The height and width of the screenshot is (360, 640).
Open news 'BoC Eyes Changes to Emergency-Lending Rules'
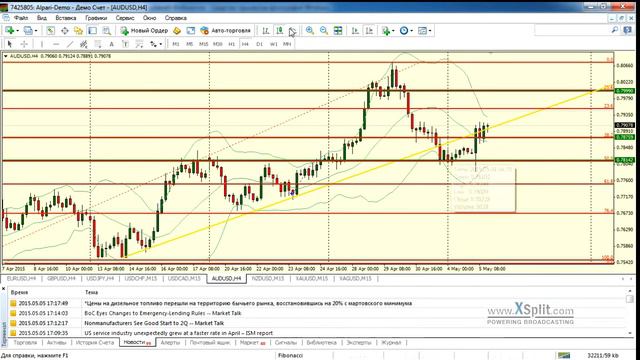click(x=163, y=313)
